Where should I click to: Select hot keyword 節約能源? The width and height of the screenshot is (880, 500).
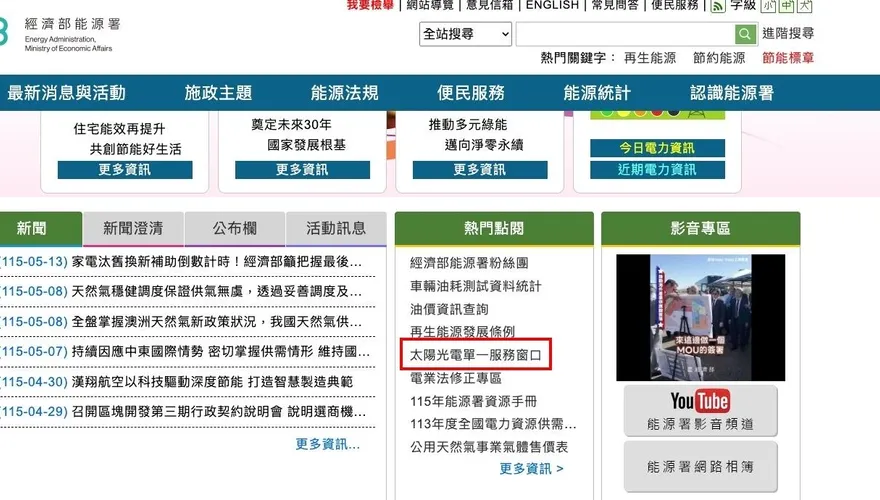(x=719, y=58)
